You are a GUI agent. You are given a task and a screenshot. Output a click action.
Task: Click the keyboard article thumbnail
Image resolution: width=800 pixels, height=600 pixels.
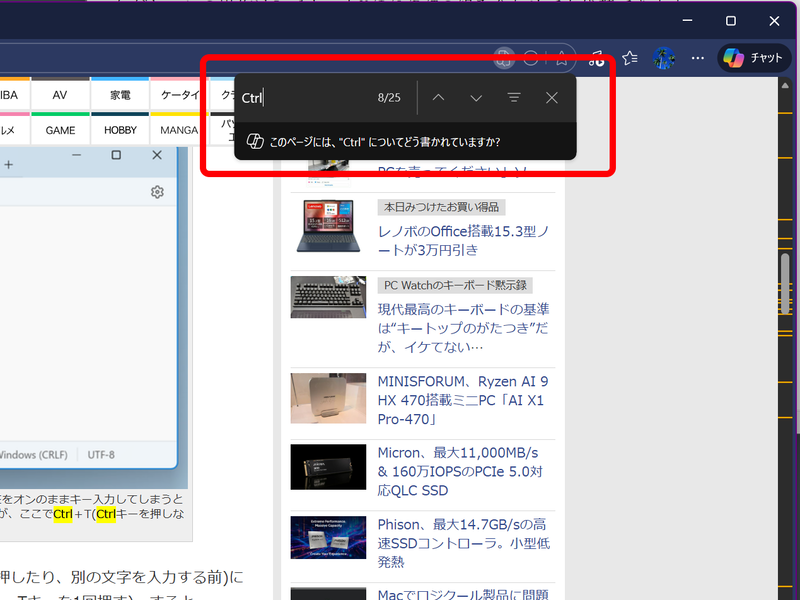click(x=329, y=297)
